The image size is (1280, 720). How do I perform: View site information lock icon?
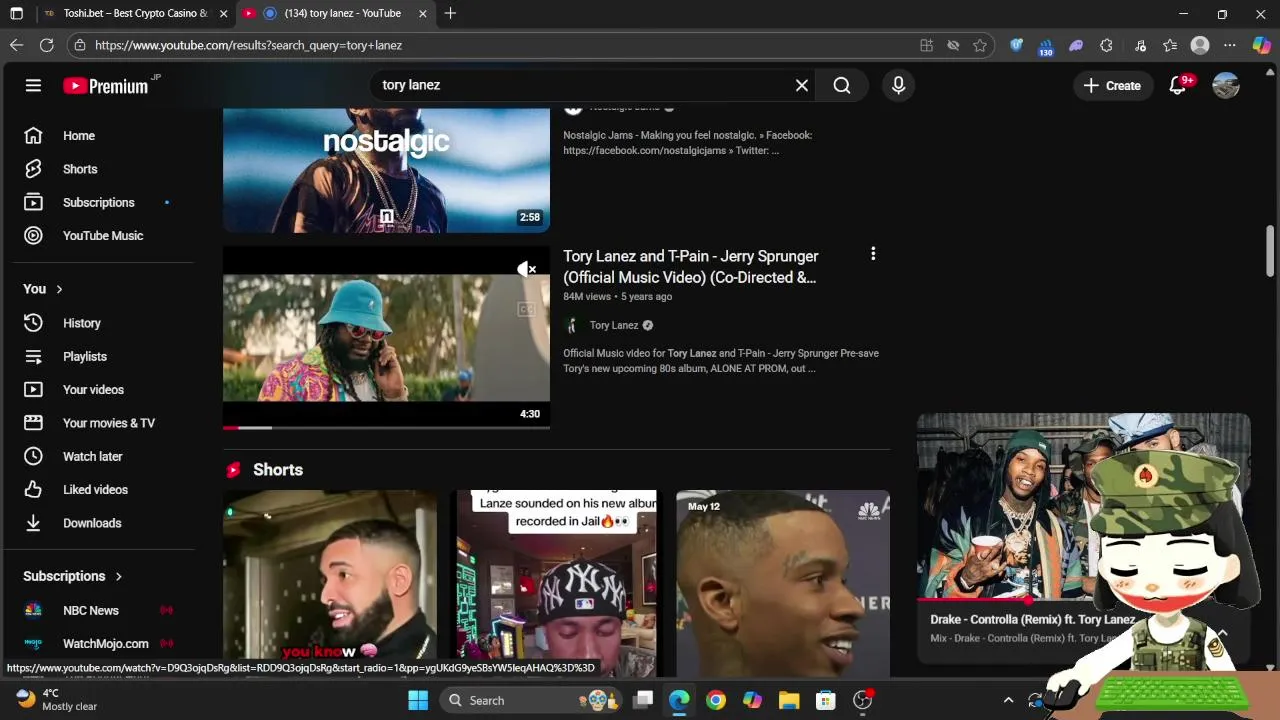coord(80,45)
